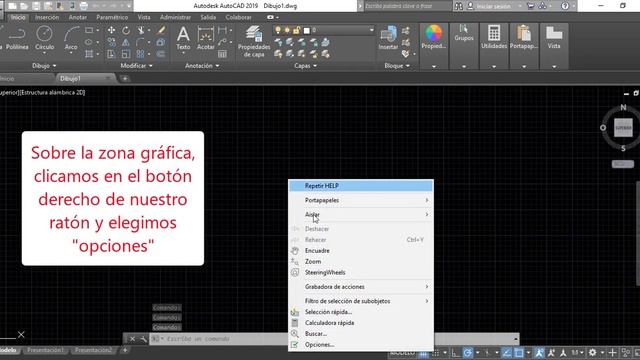Viewport: 640px width, 360px height.
Task: Click the layer color swatch in layer dropdown
Action: pos(307,30)
